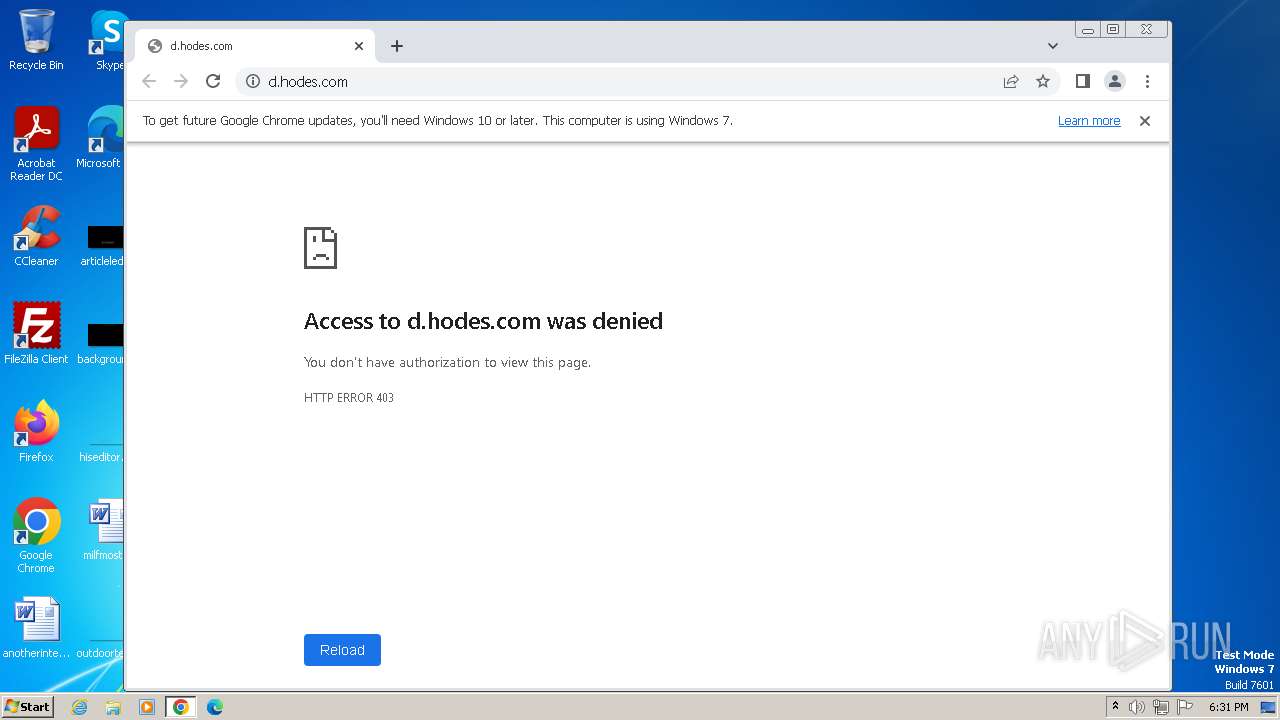Close the d.hodes.com tab
Screen dimensions: 1280x720
(359, 46)
